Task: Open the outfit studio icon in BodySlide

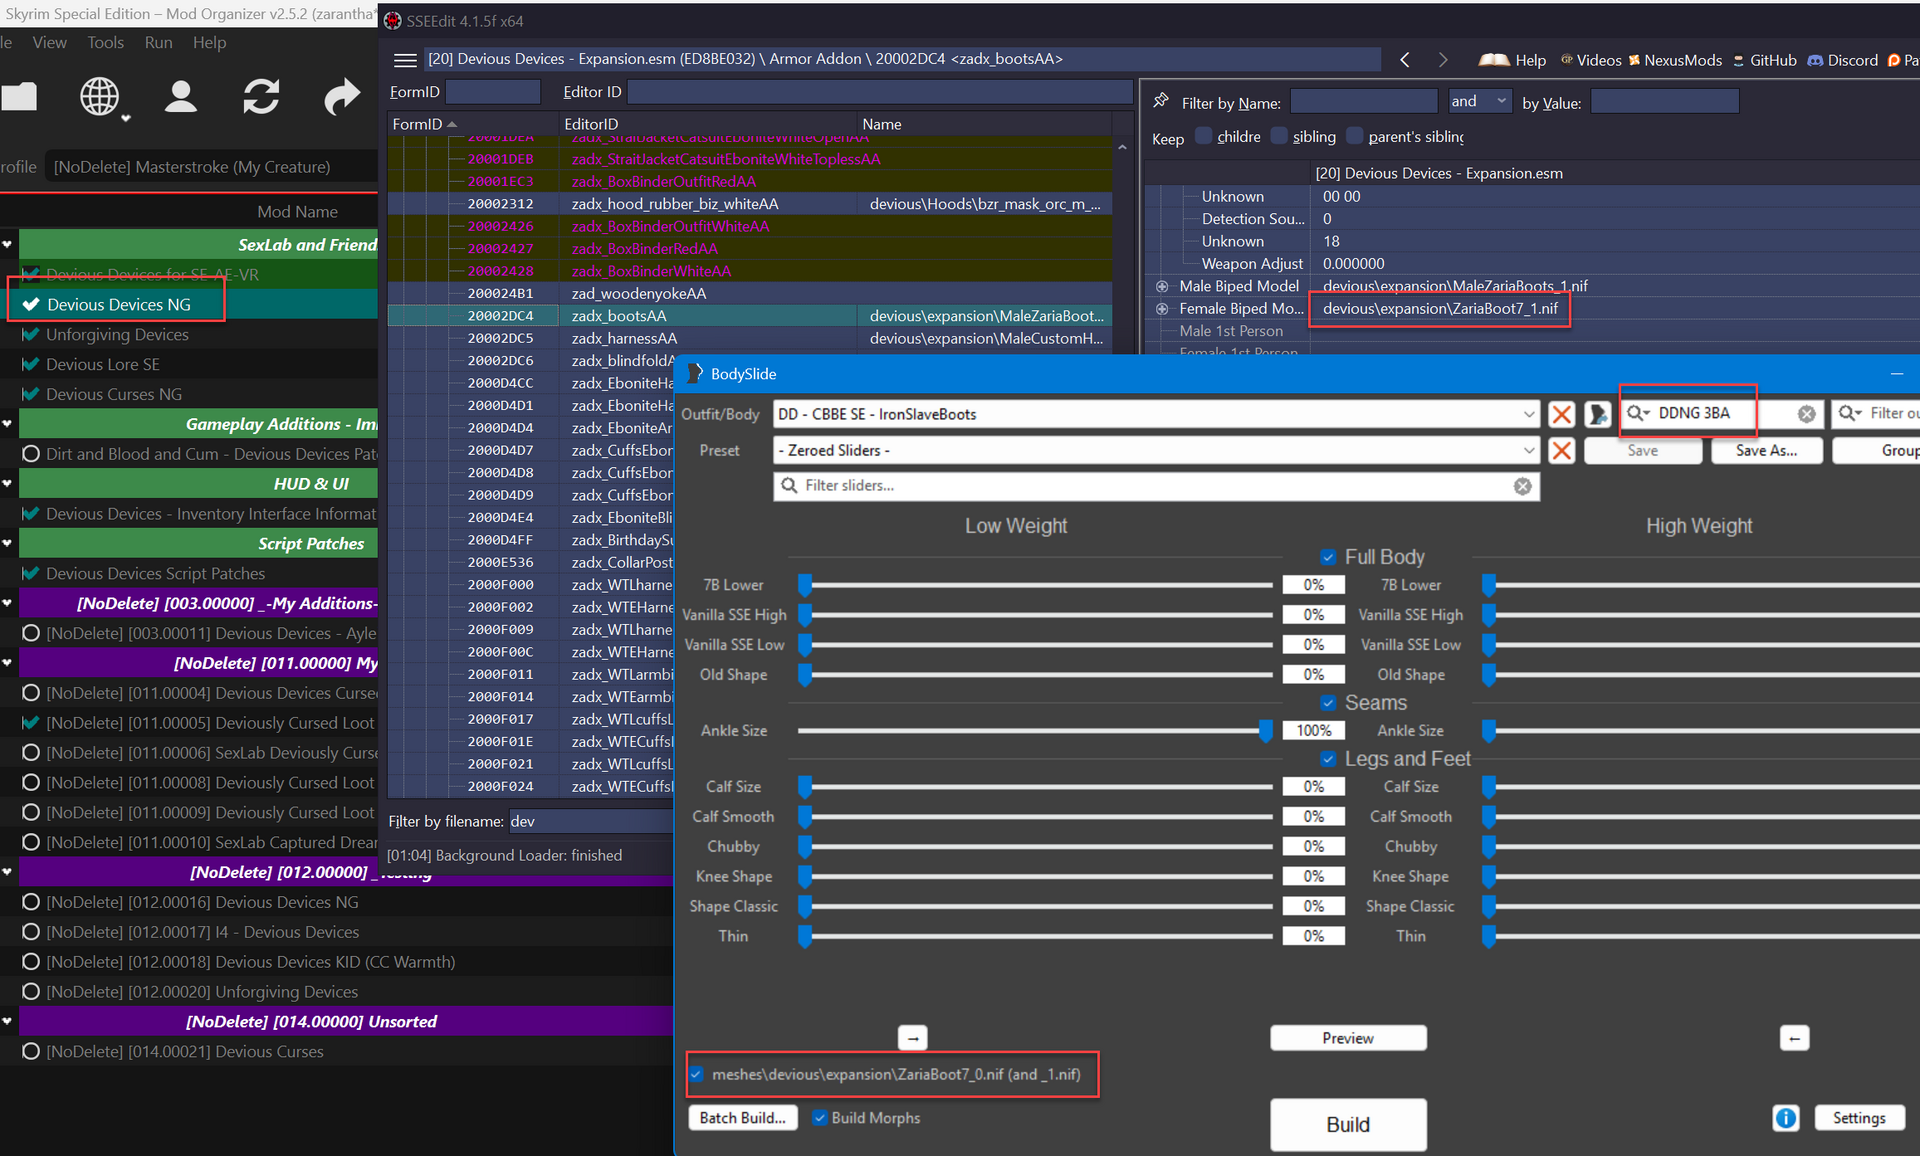Action: coord(1598,414)
